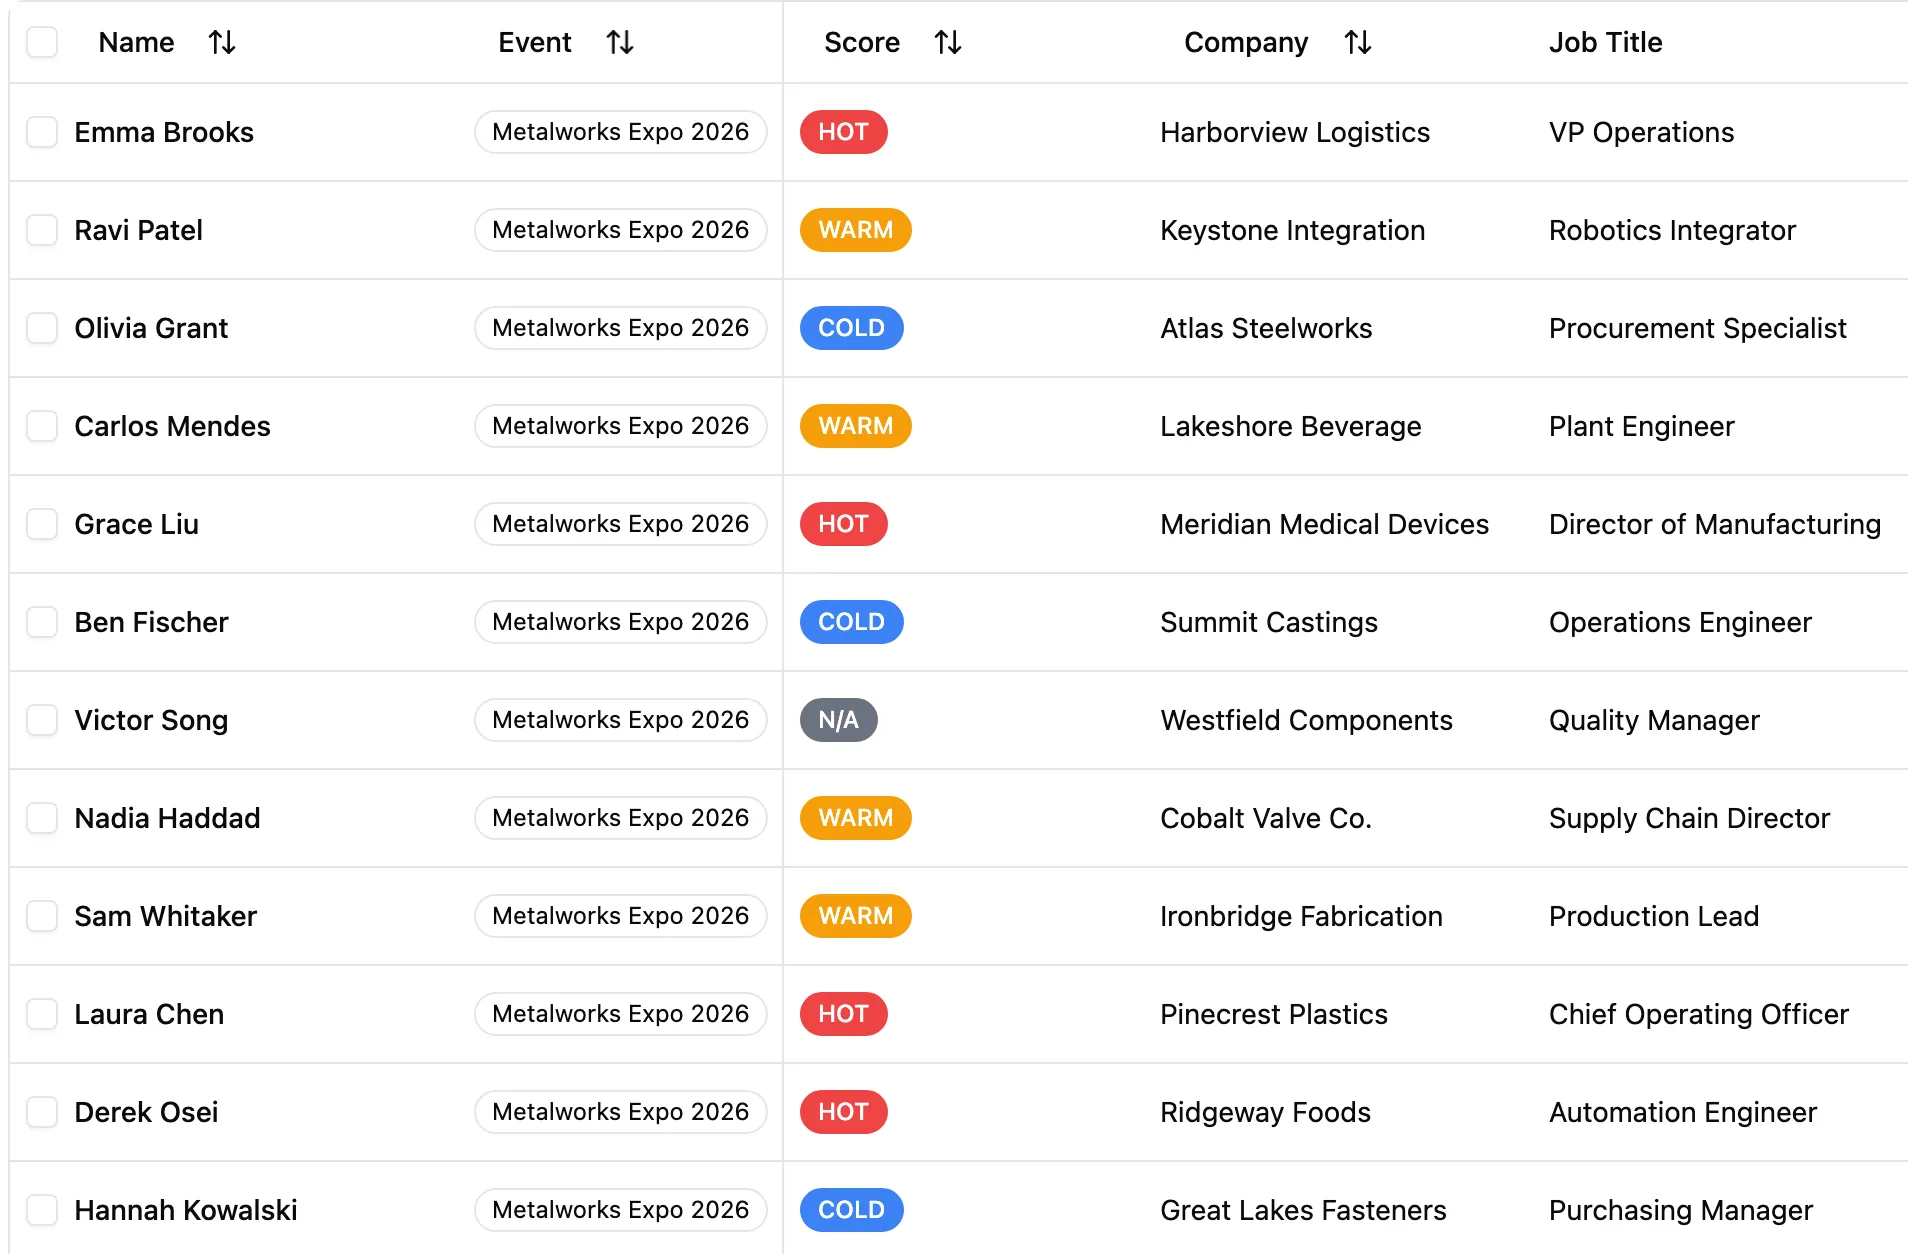
Task: Click Ravi Patel's WARM score badge
Action: tap(855, 230)
